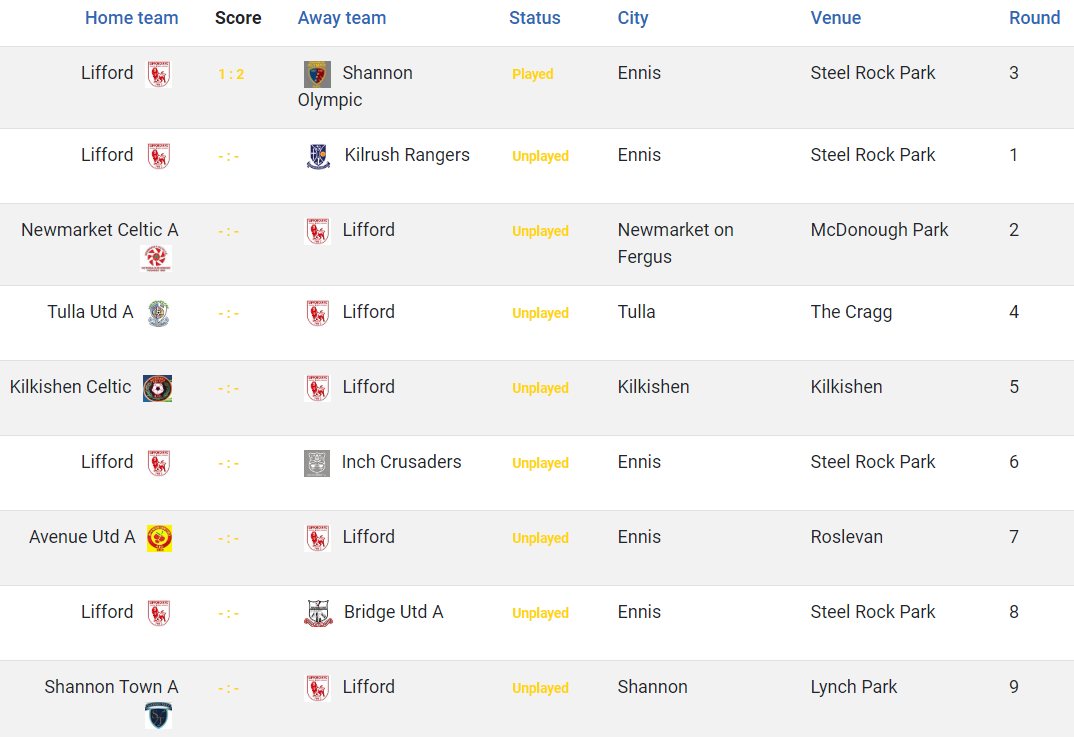Click the Tulla Utd A crest
Image resolution: width=1074 pixels, height=737 pixels.
click(x=159, y=313)
